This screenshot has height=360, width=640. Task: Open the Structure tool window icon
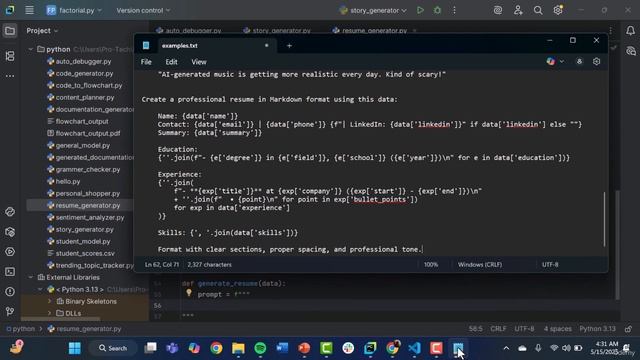tap(10, 56)
